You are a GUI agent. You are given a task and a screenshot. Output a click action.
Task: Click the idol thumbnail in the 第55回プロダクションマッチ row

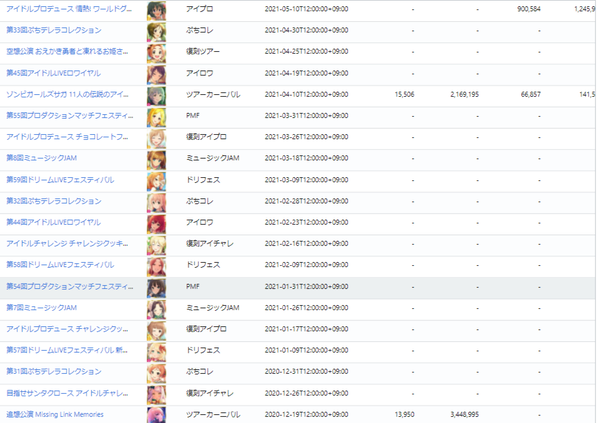click(x=157, y=118)
